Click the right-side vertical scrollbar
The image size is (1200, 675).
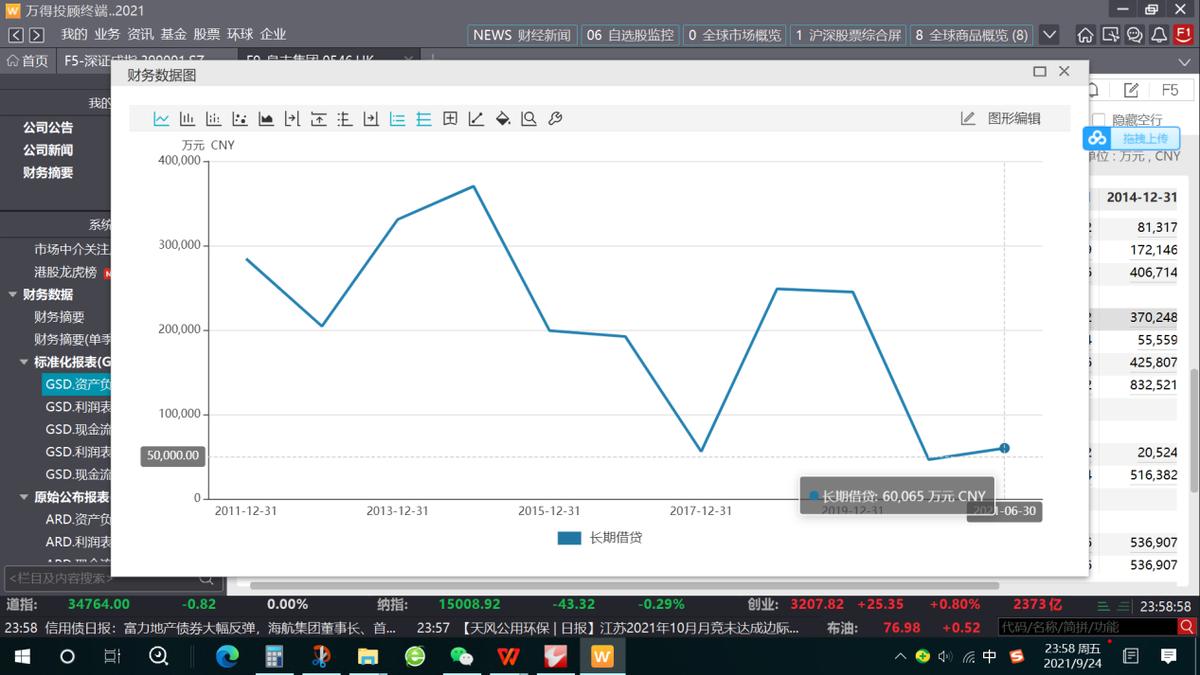[1194, 430]
